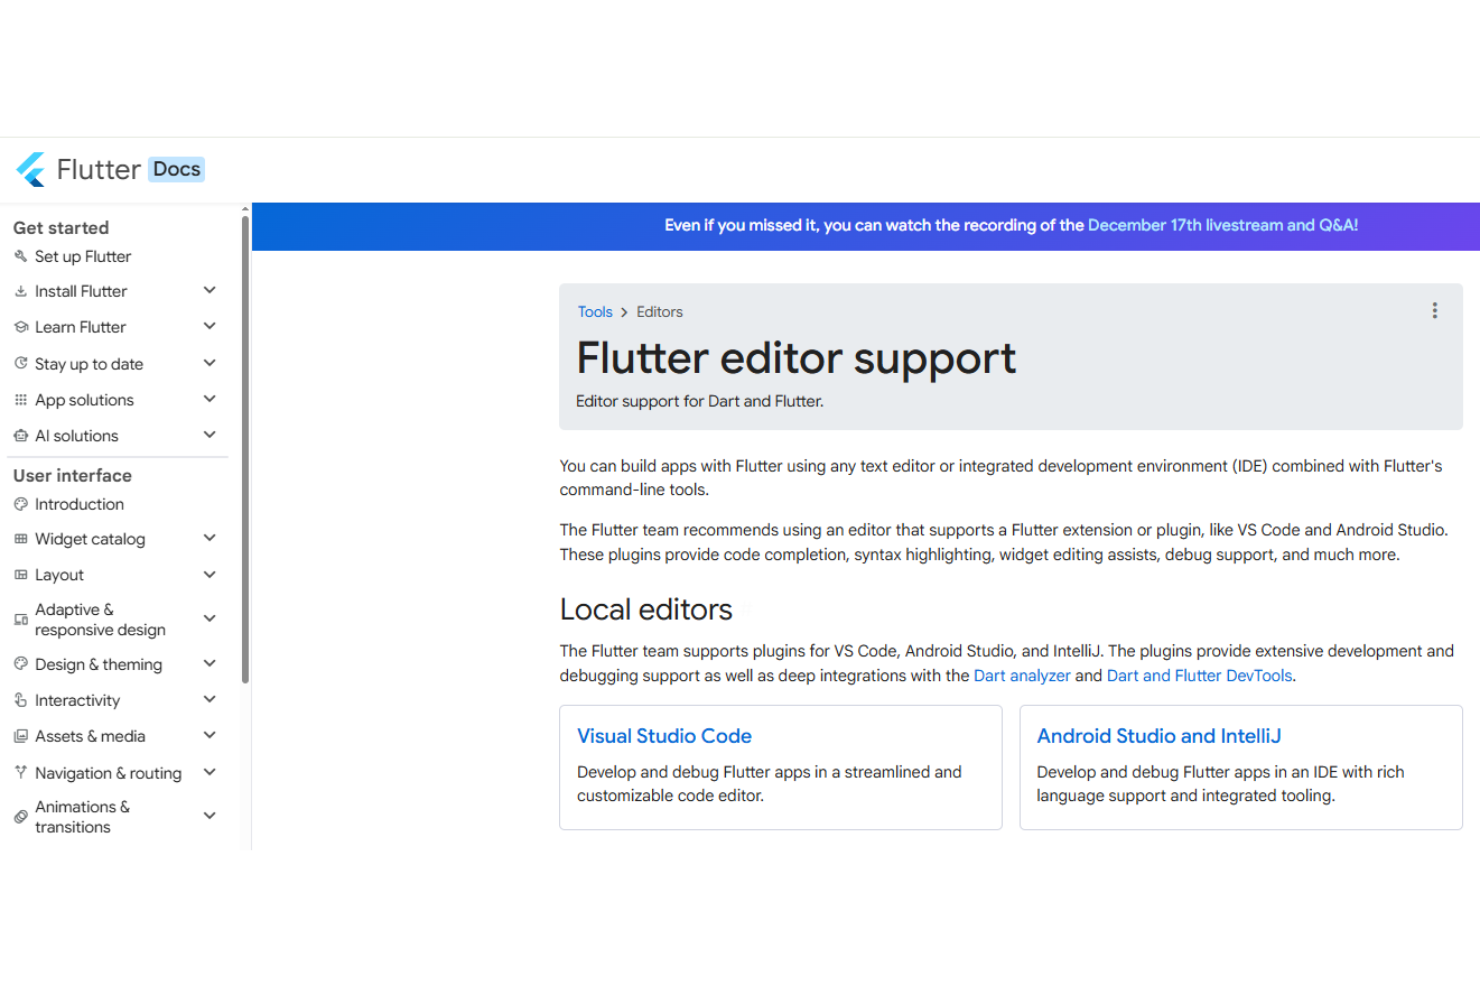This screenshot has height=987, width=1480.
Task: Expand the Learn Flutter section chevron
Action: (210, 327)
